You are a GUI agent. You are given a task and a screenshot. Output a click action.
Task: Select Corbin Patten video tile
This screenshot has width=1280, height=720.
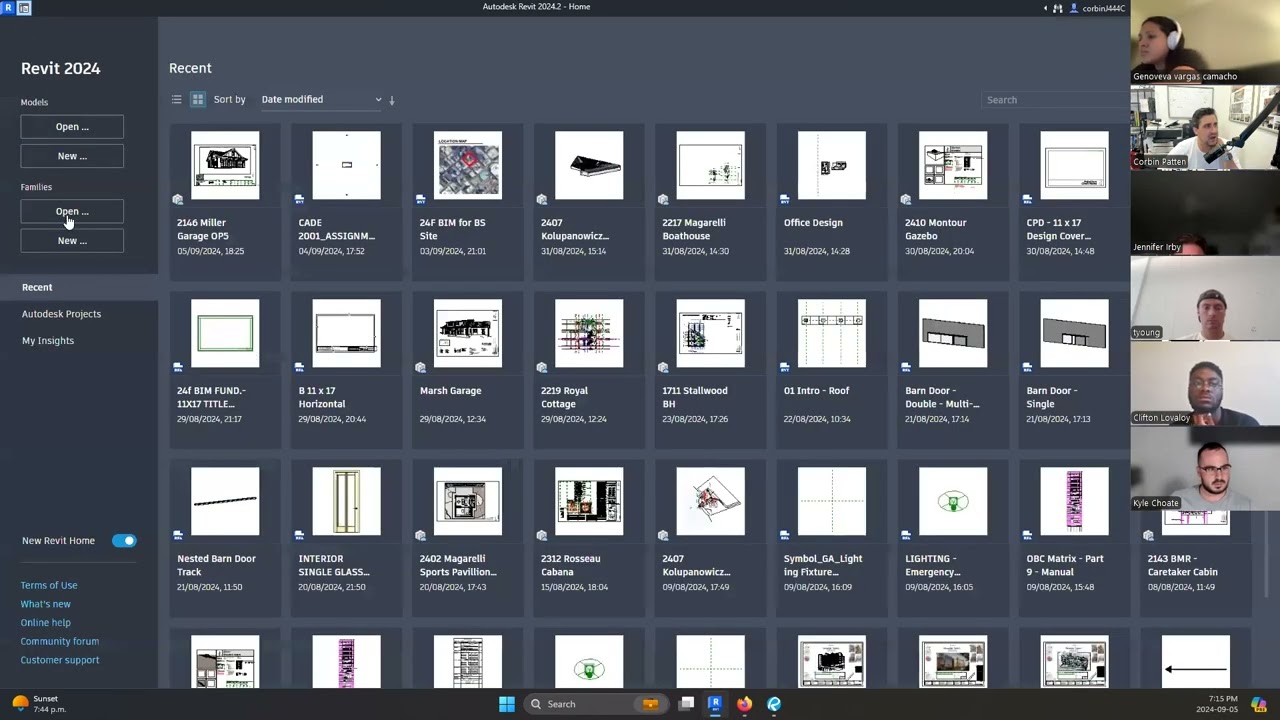point(1205,127)
